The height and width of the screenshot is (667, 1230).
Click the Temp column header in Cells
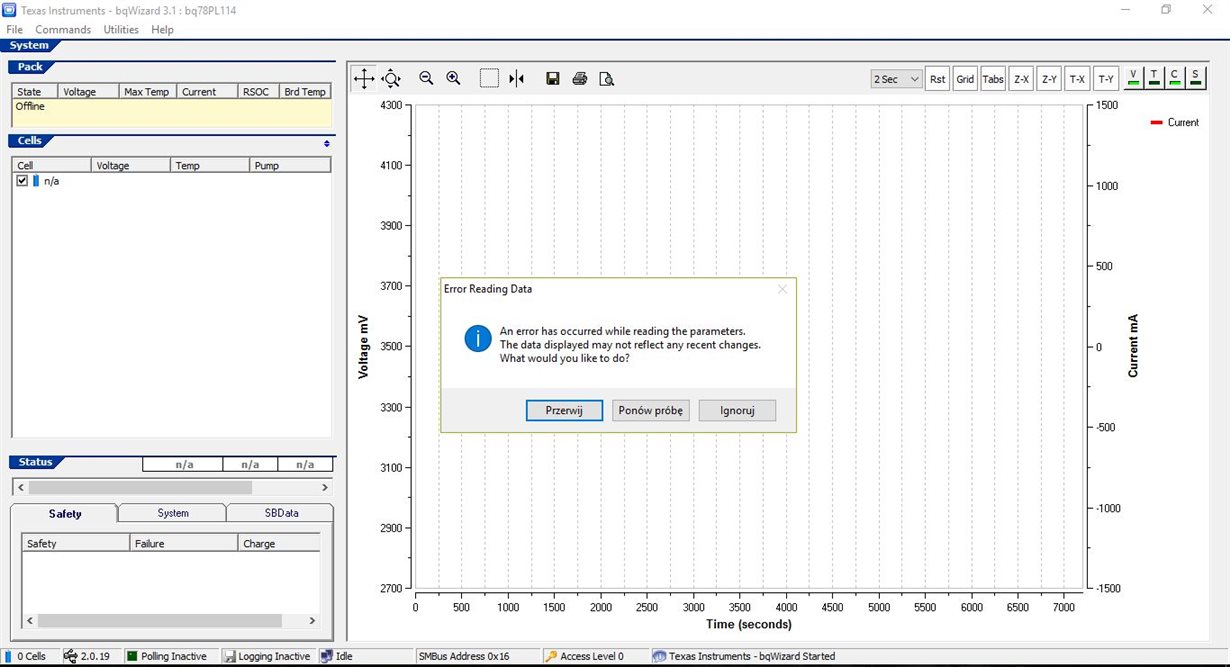click(x=210, y=165)
